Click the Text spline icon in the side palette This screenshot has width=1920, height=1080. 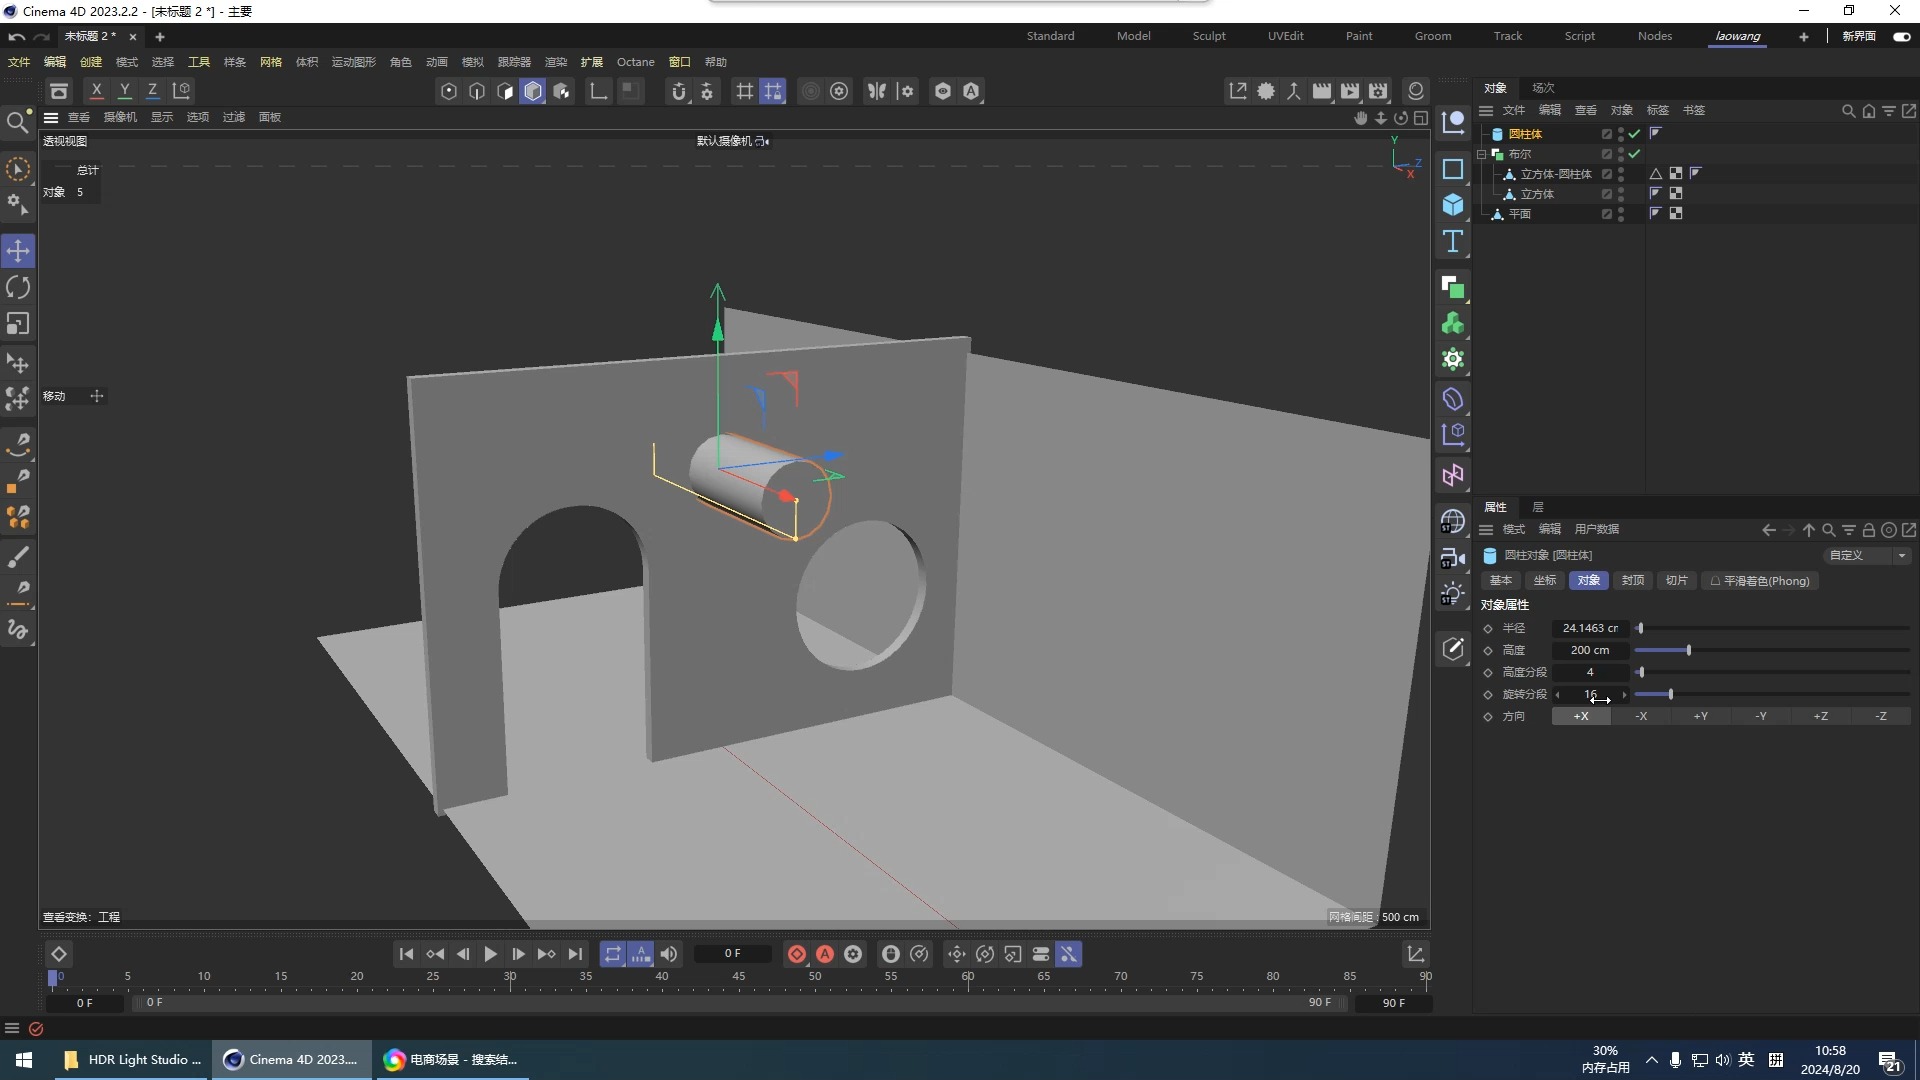(x=1453, y=241)
